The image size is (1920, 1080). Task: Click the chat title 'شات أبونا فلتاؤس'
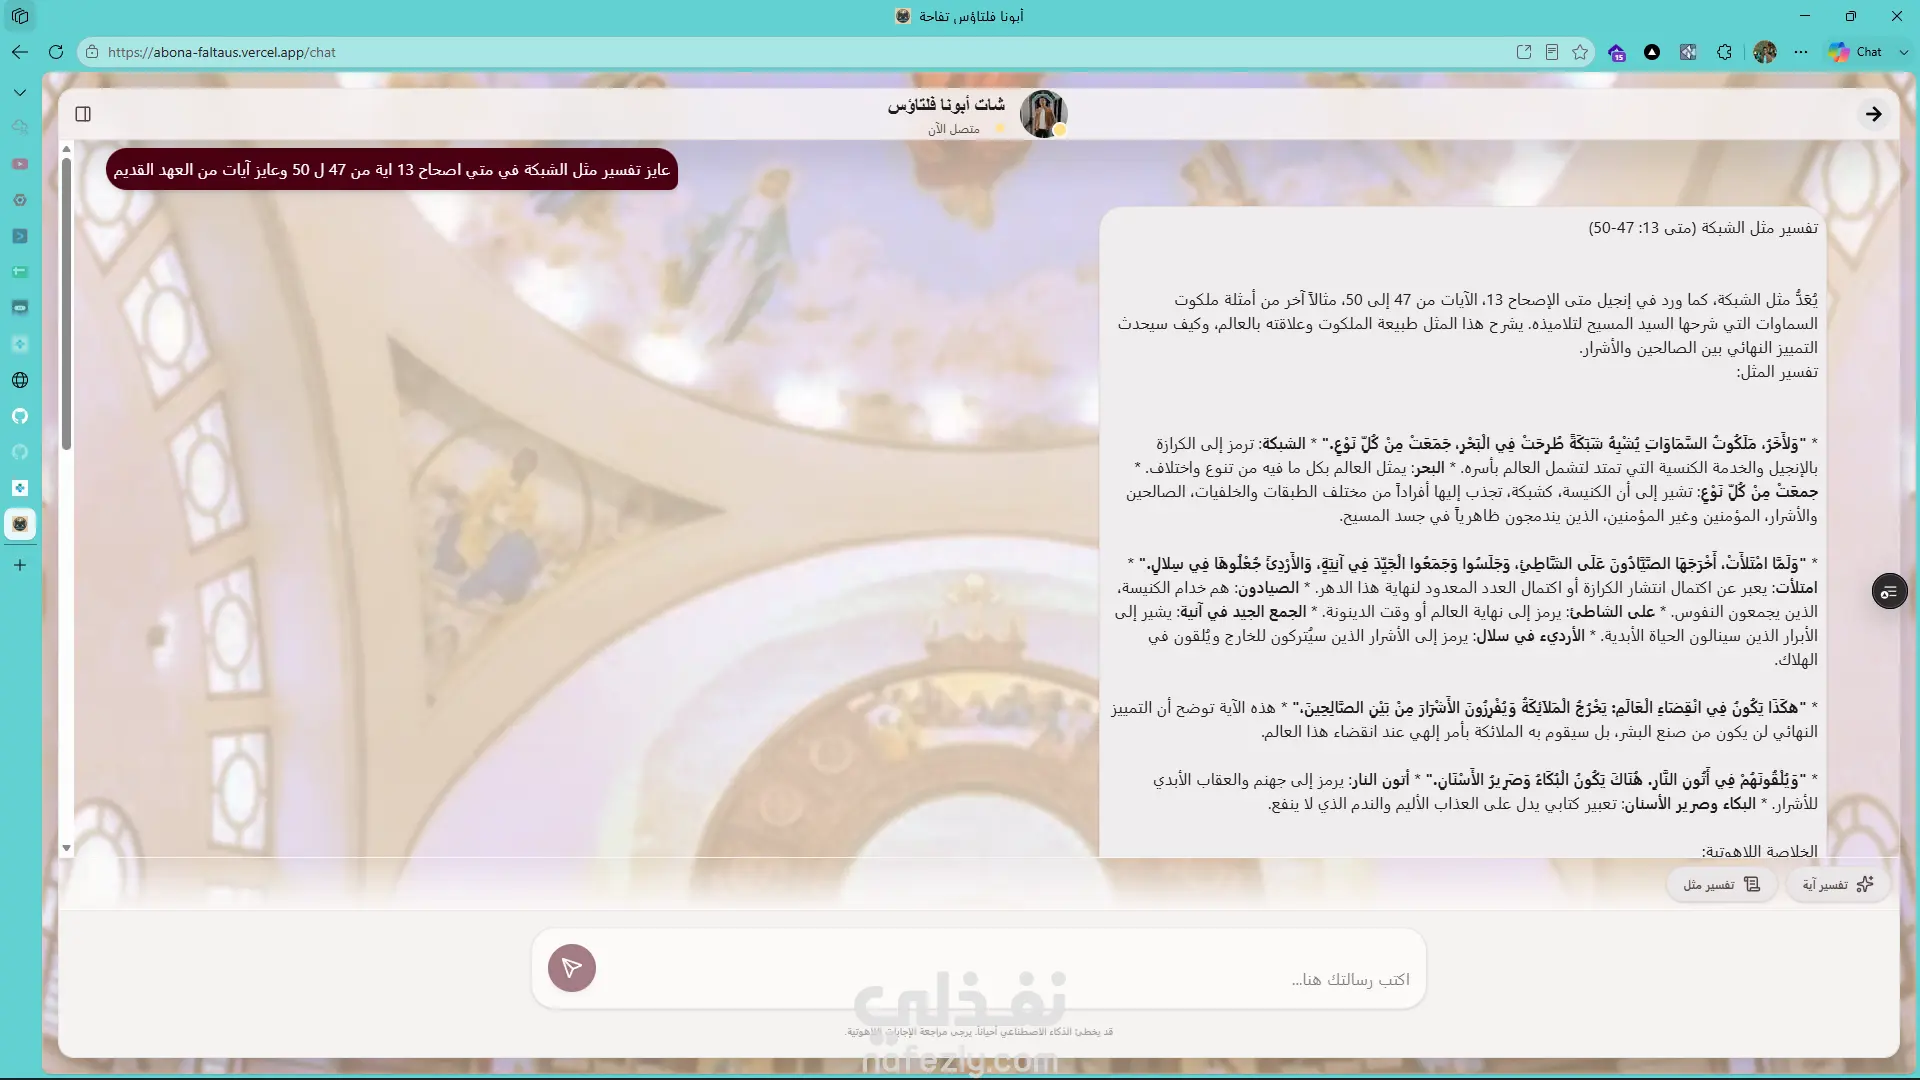tap(946, 105)
